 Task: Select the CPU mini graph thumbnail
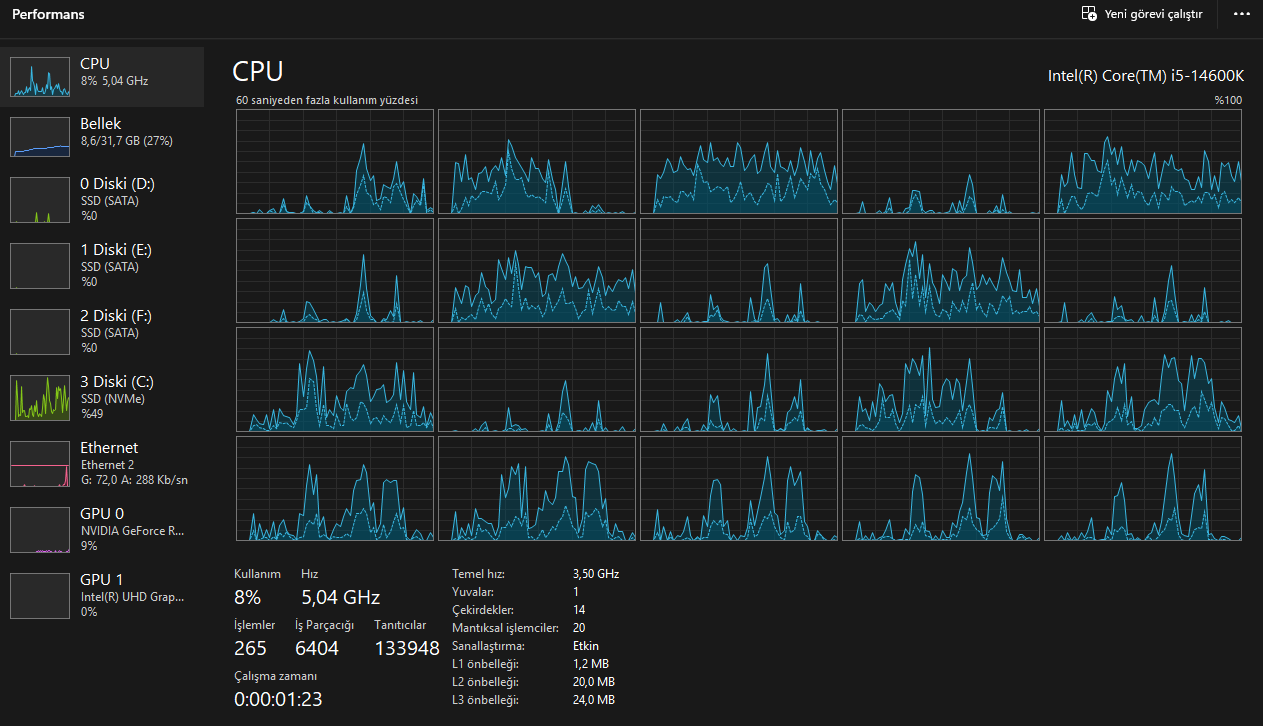click(x=40, y=76)
